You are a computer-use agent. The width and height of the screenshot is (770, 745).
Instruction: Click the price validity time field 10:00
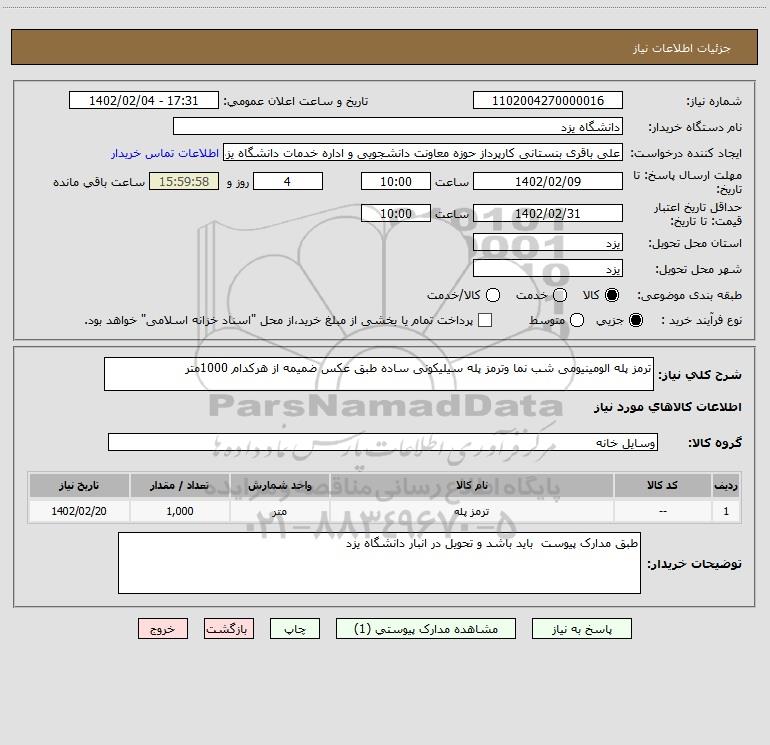pyautogui.click(x=396, y=213)
